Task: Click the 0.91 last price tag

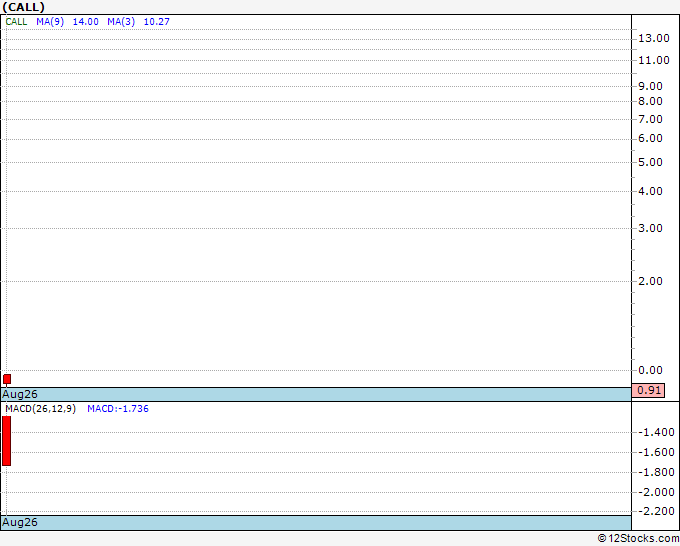Action: 648,390
